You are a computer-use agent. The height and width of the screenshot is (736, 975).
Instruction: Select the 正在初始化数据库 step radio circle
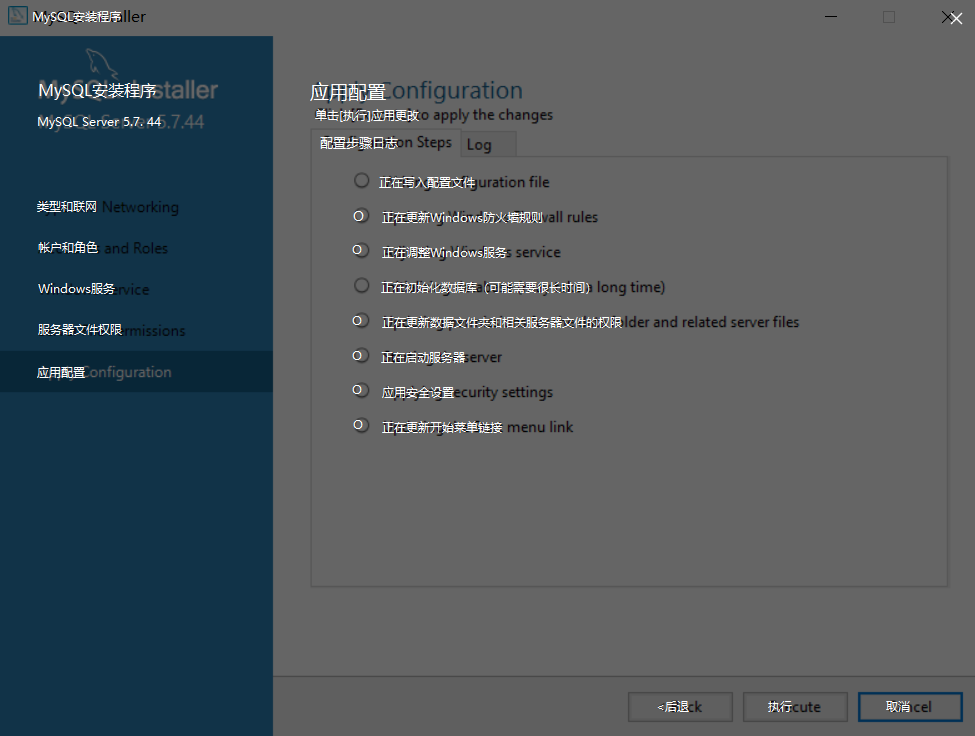point(361,285)
